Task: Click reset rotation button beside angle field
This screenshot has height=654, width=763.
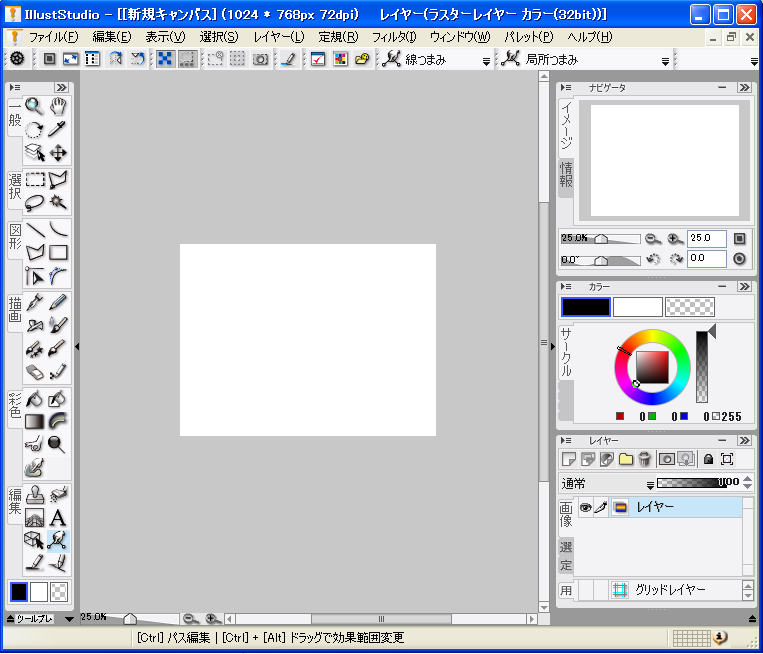Action: [739, 259]
